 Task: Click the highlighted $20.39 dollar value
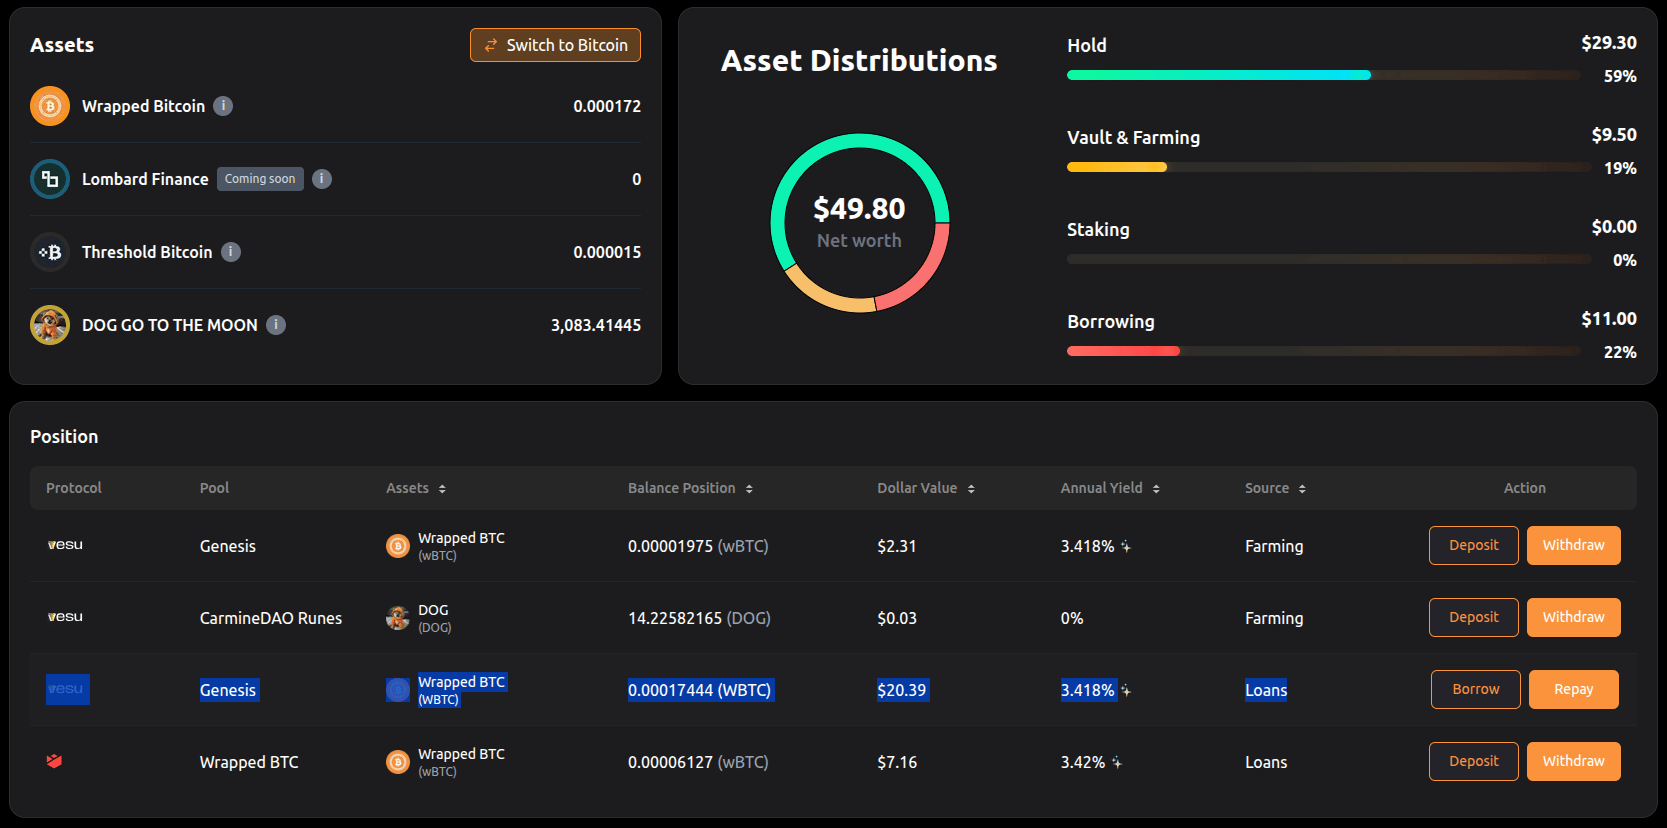click(902, 690)
